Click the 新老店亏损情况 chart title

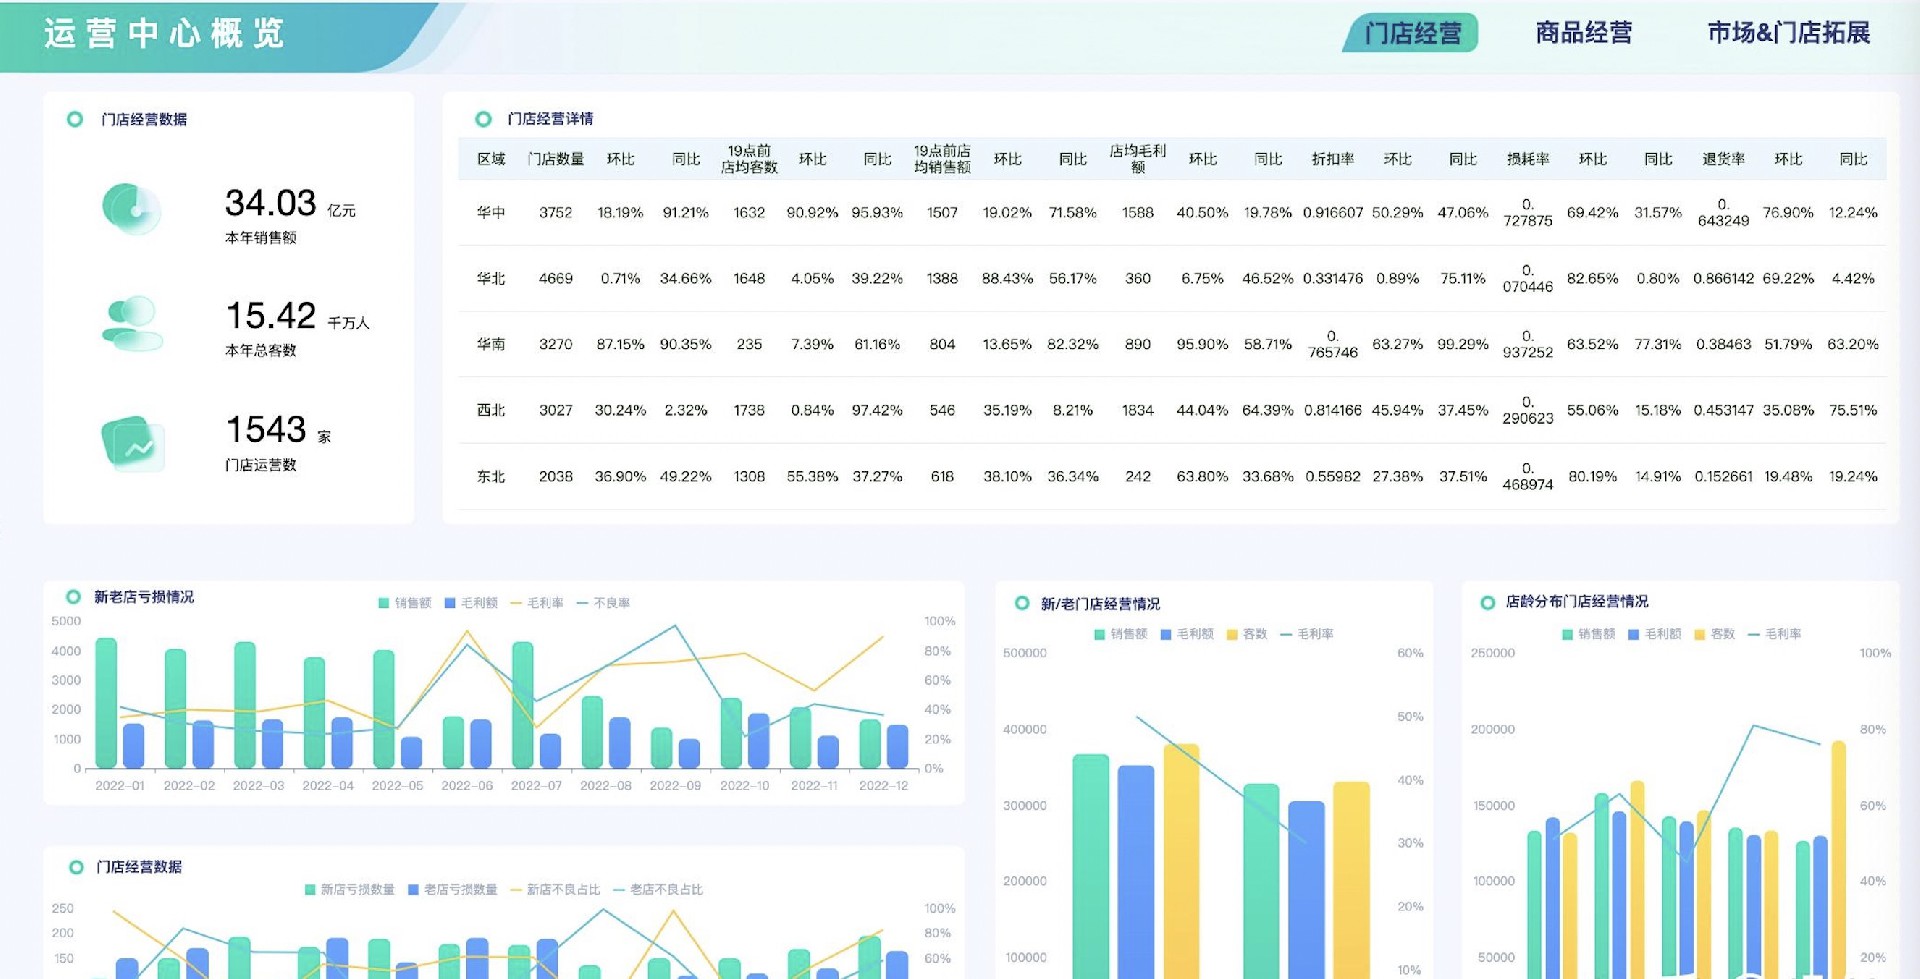click(144, 597)
